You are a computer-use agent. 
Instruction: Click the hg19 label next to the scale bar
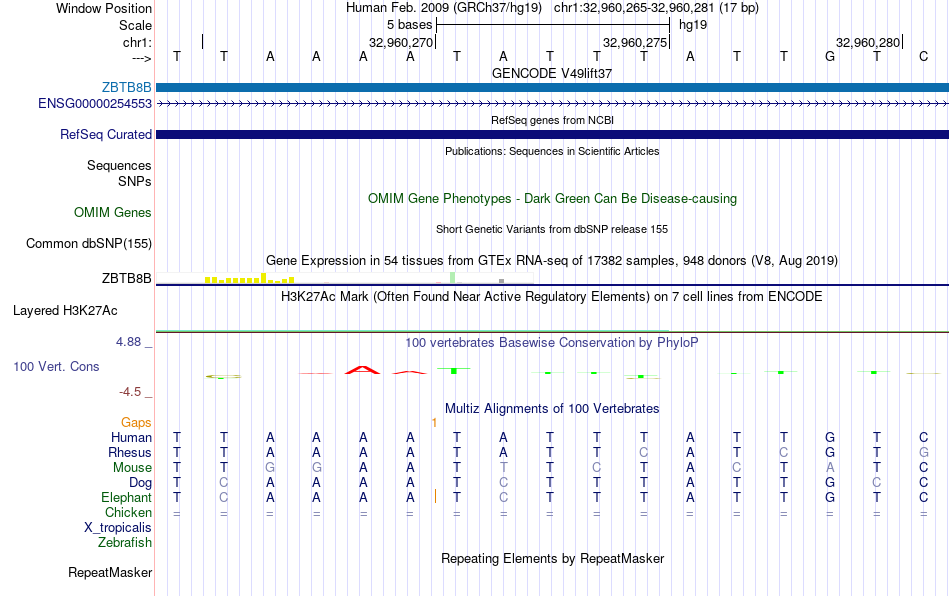click(693, 25)
